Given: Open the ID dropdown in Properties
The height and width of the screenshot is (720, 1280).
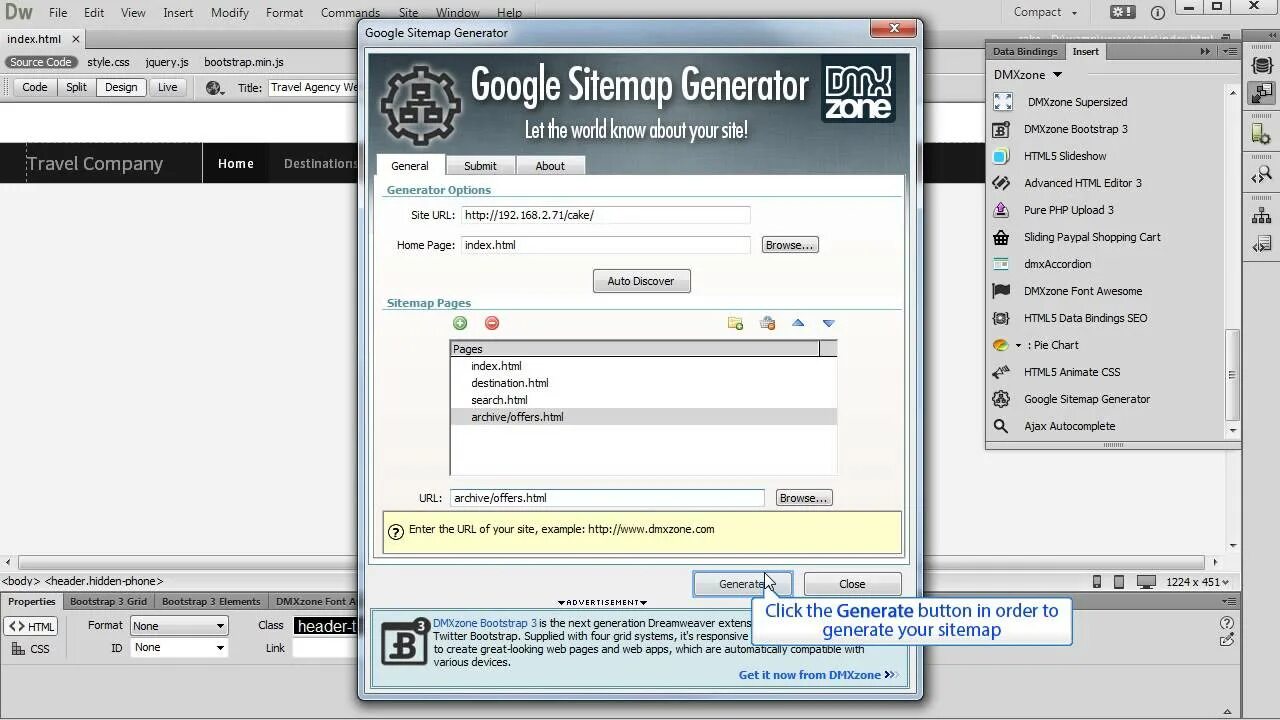Looking at the screenshot, I should click(179, 648).
